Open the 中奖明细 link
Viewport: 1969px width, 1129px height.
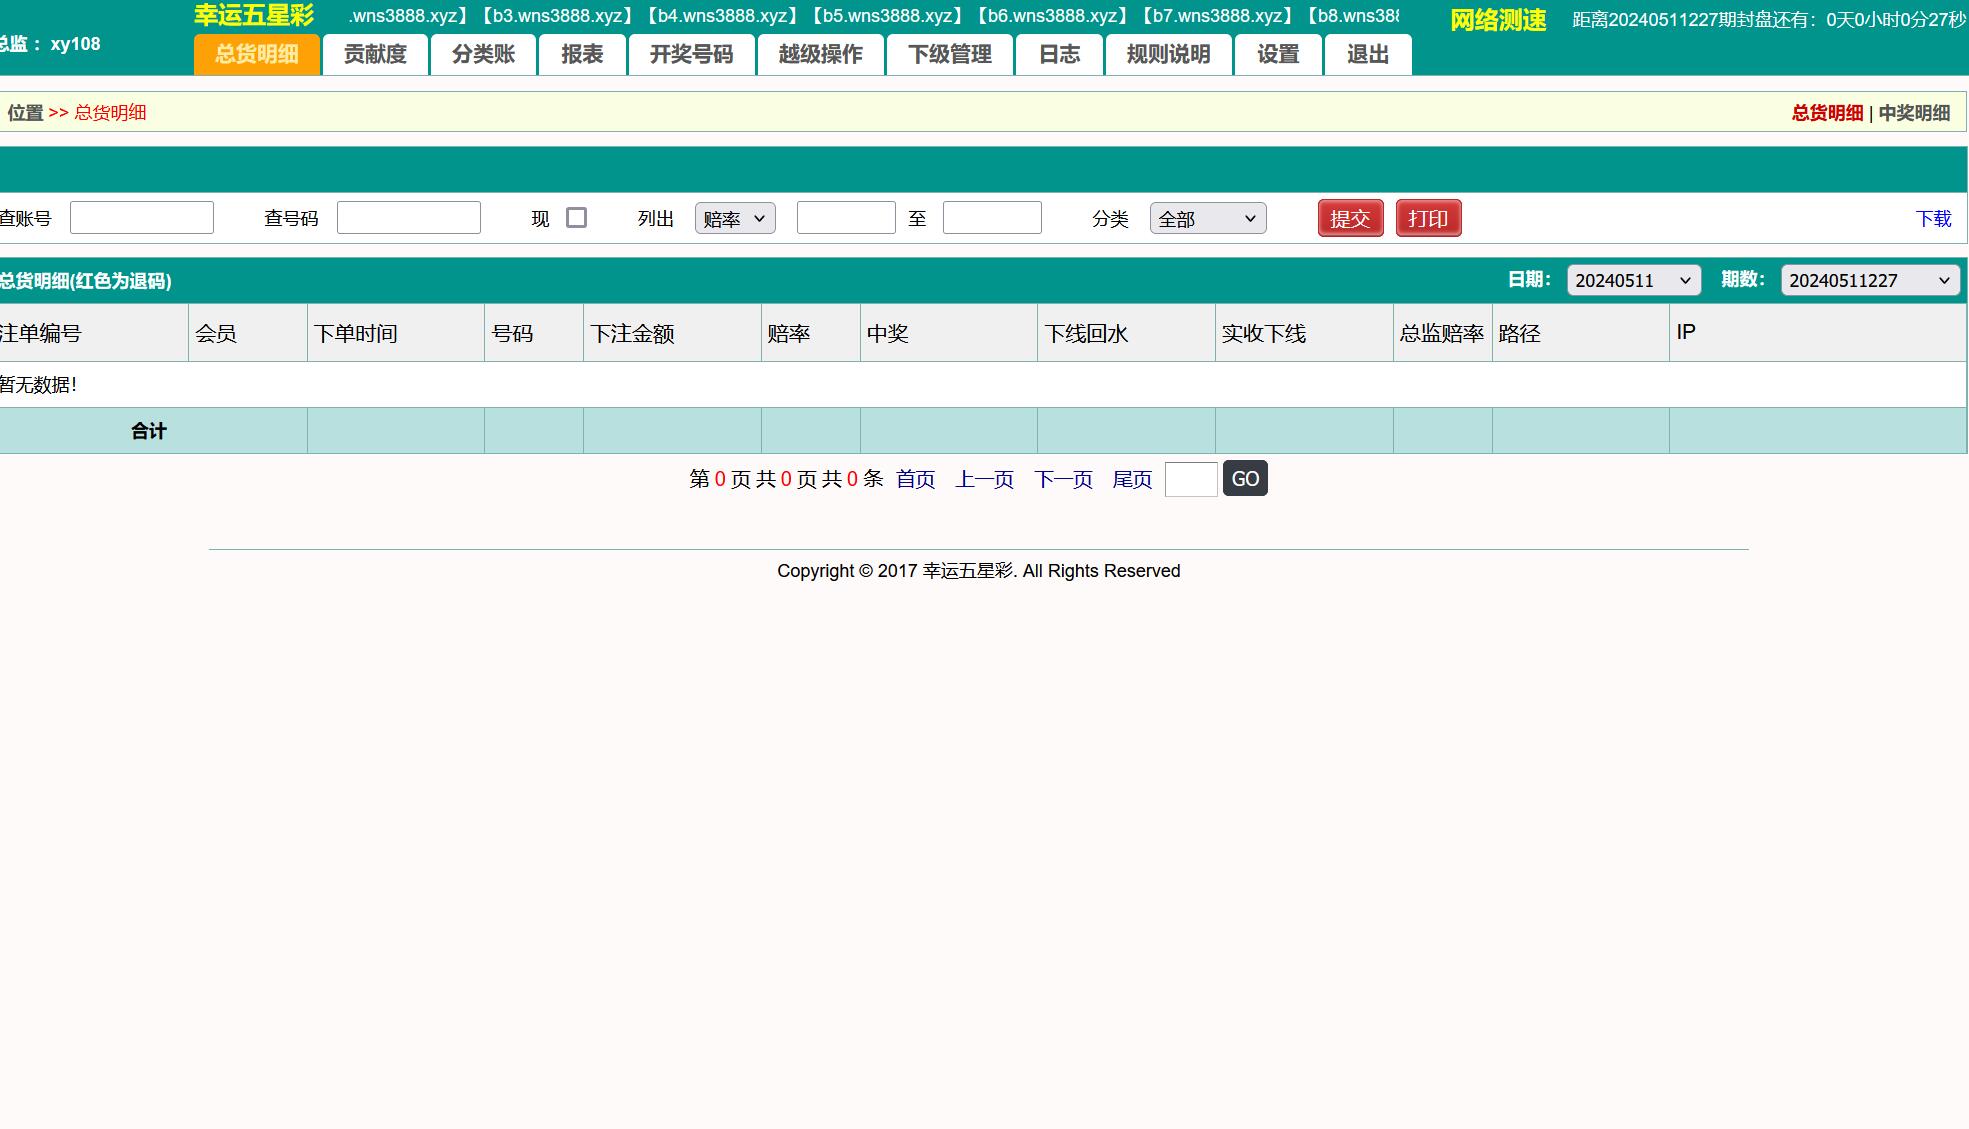click(x=1914, y=113)
